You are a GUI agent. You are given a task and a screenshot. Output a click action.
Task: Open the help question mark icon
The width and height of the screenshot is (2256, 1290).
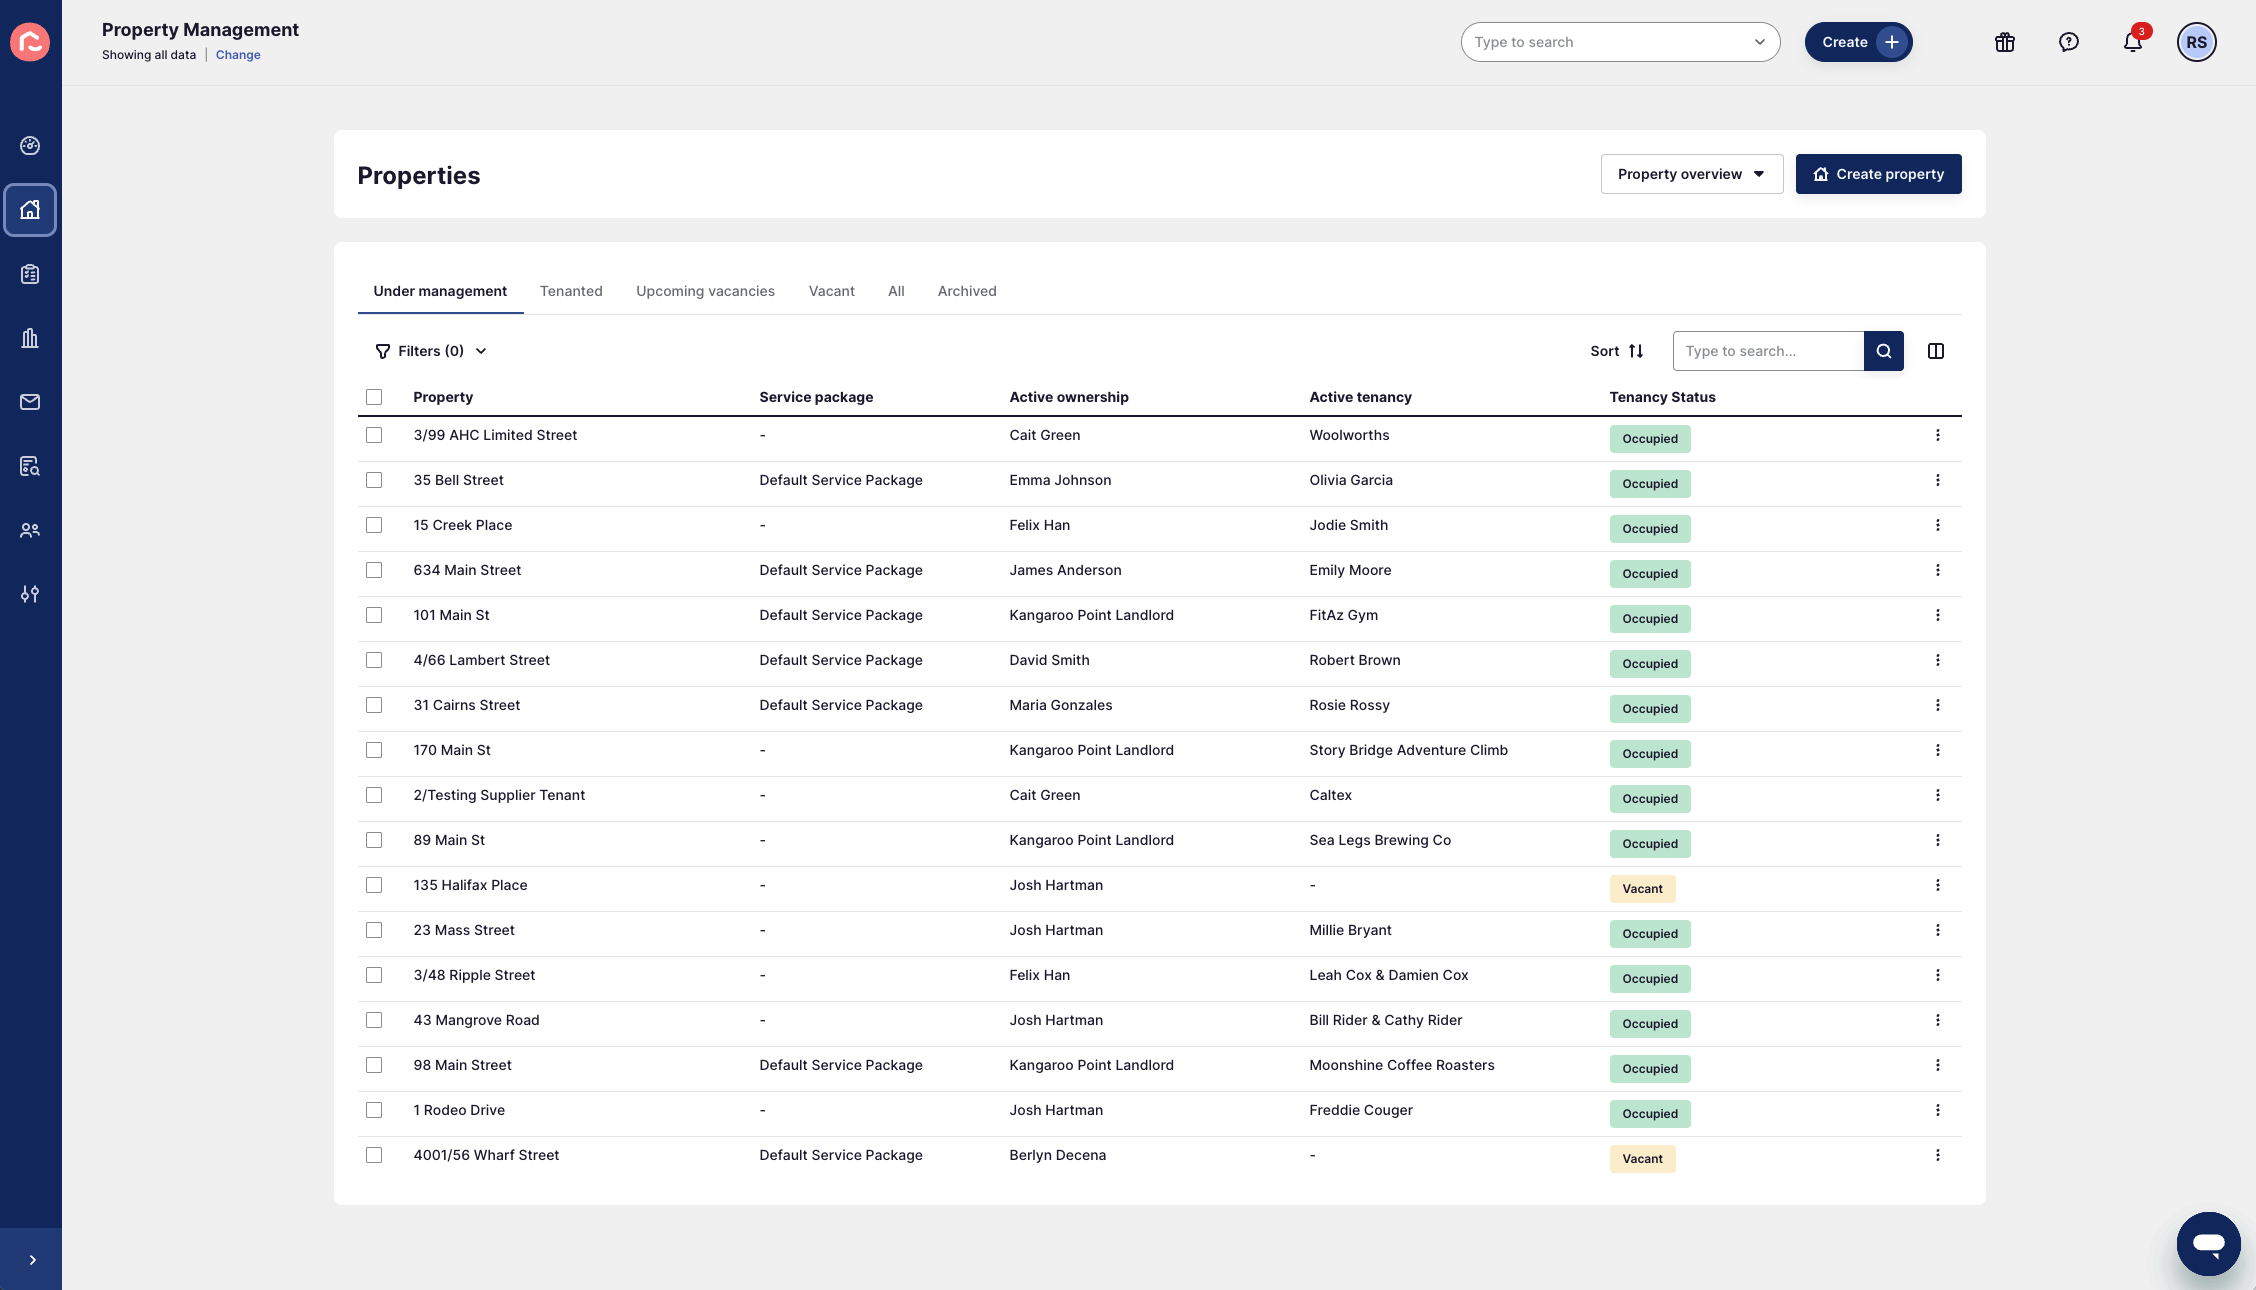coord(2068,42)
